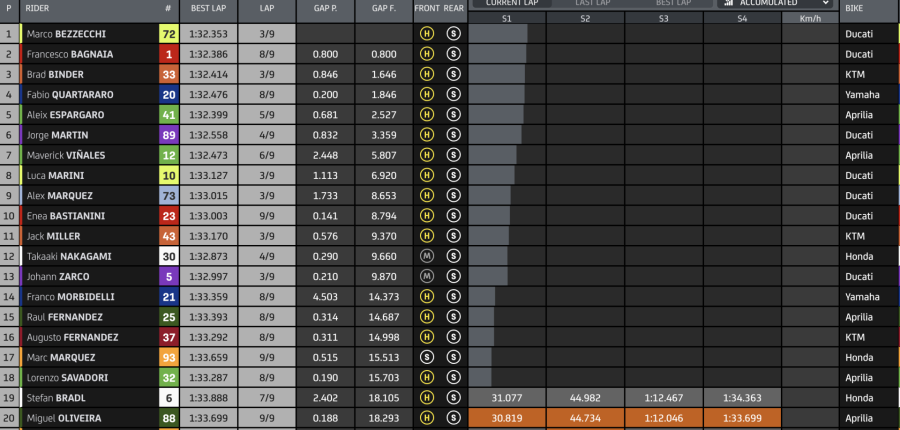
Task: Switch to the Current Lap tab
Action: [x=511, y=3]
